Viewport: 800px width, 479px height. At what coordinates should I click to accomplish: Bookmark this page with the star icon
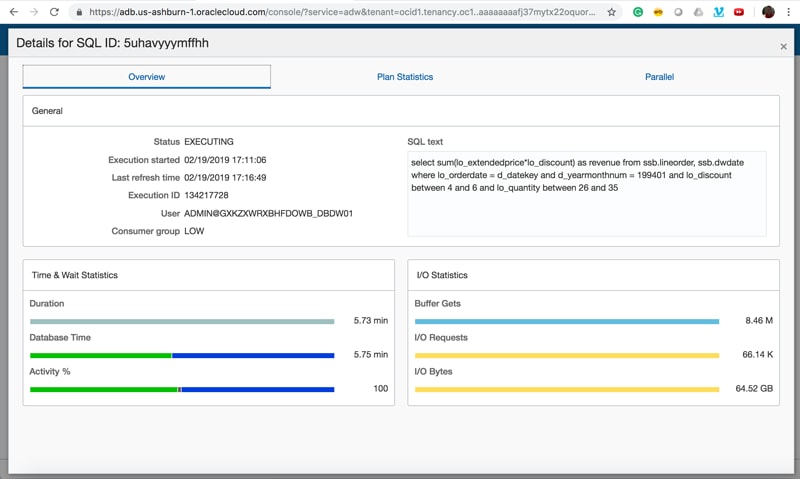[x=612, y=13]
